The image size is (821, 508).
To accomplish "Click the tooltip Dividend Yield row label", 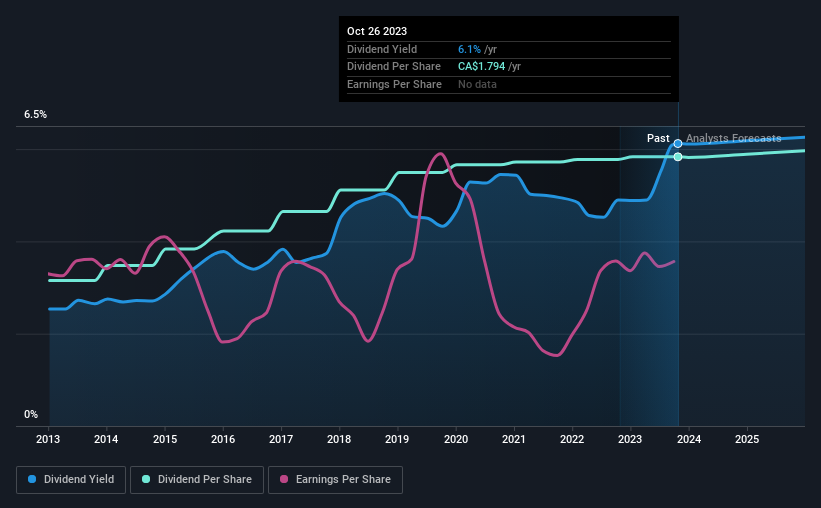I will pyautogui.click(x=382, y=49).
